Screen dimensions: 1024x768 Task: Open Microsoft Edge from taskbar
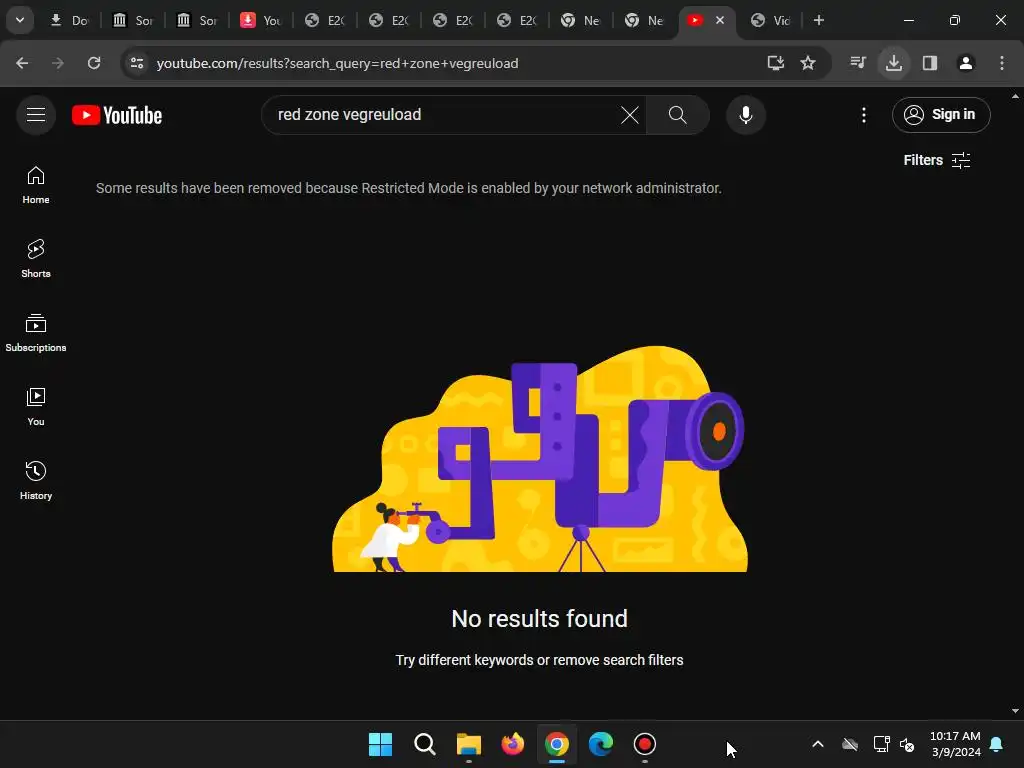[601, 744]
